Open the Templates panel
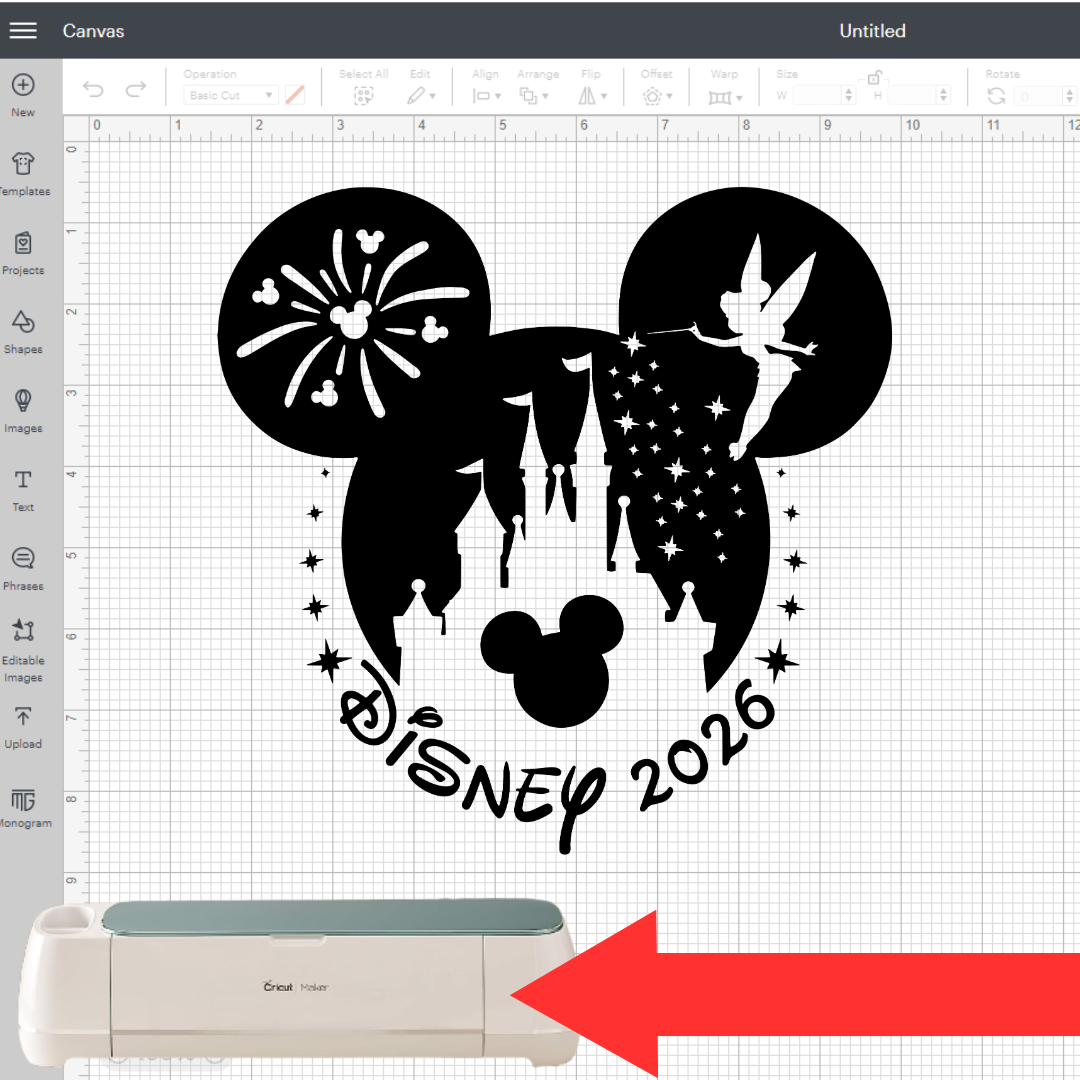Image resolution: width=1080 pixels, height=1080 pixels. pos(23,175)
